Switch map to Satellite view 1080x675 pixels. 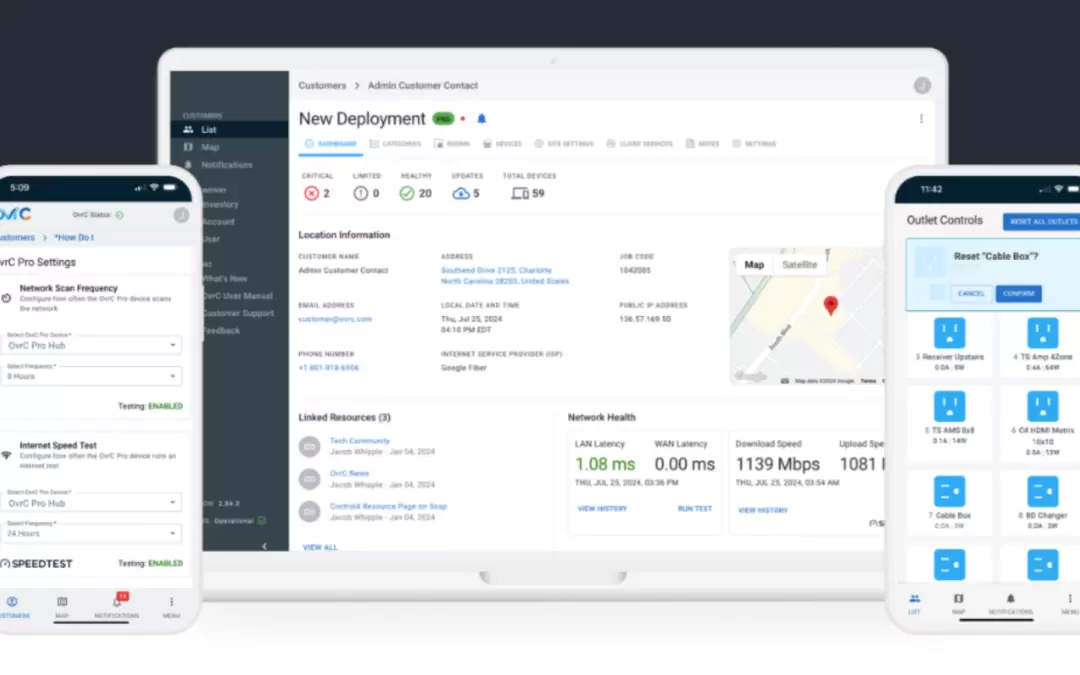[799, 265]
